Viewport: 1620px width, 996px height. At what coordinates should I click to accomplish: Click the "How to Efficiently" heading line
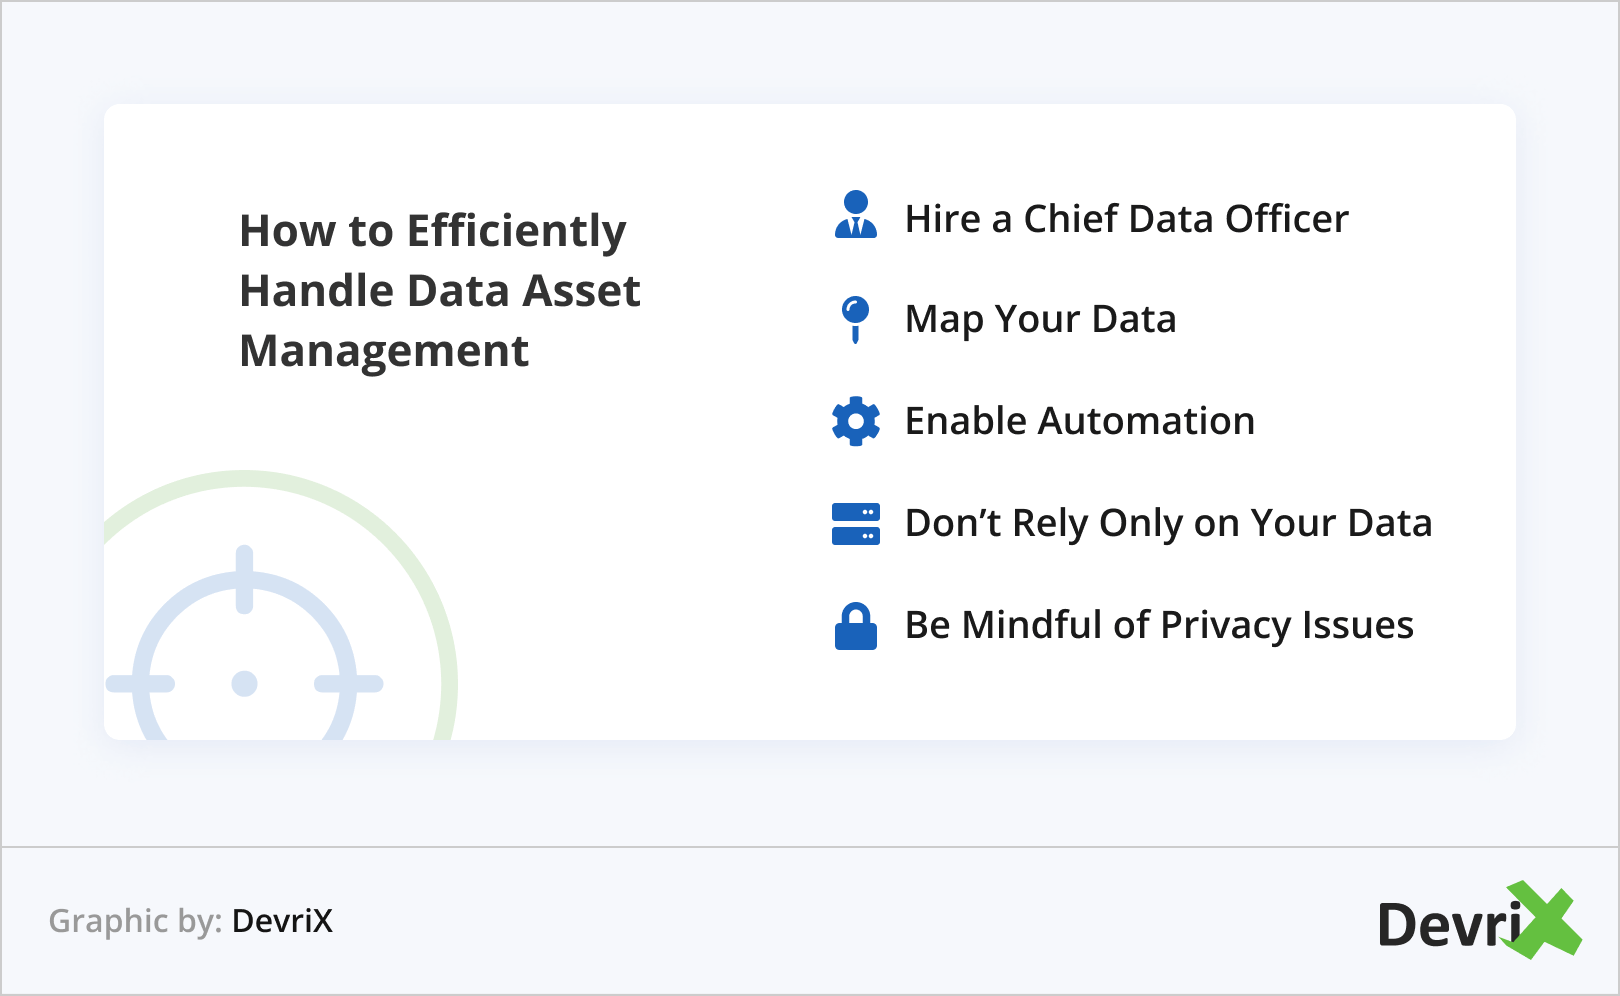432,231
